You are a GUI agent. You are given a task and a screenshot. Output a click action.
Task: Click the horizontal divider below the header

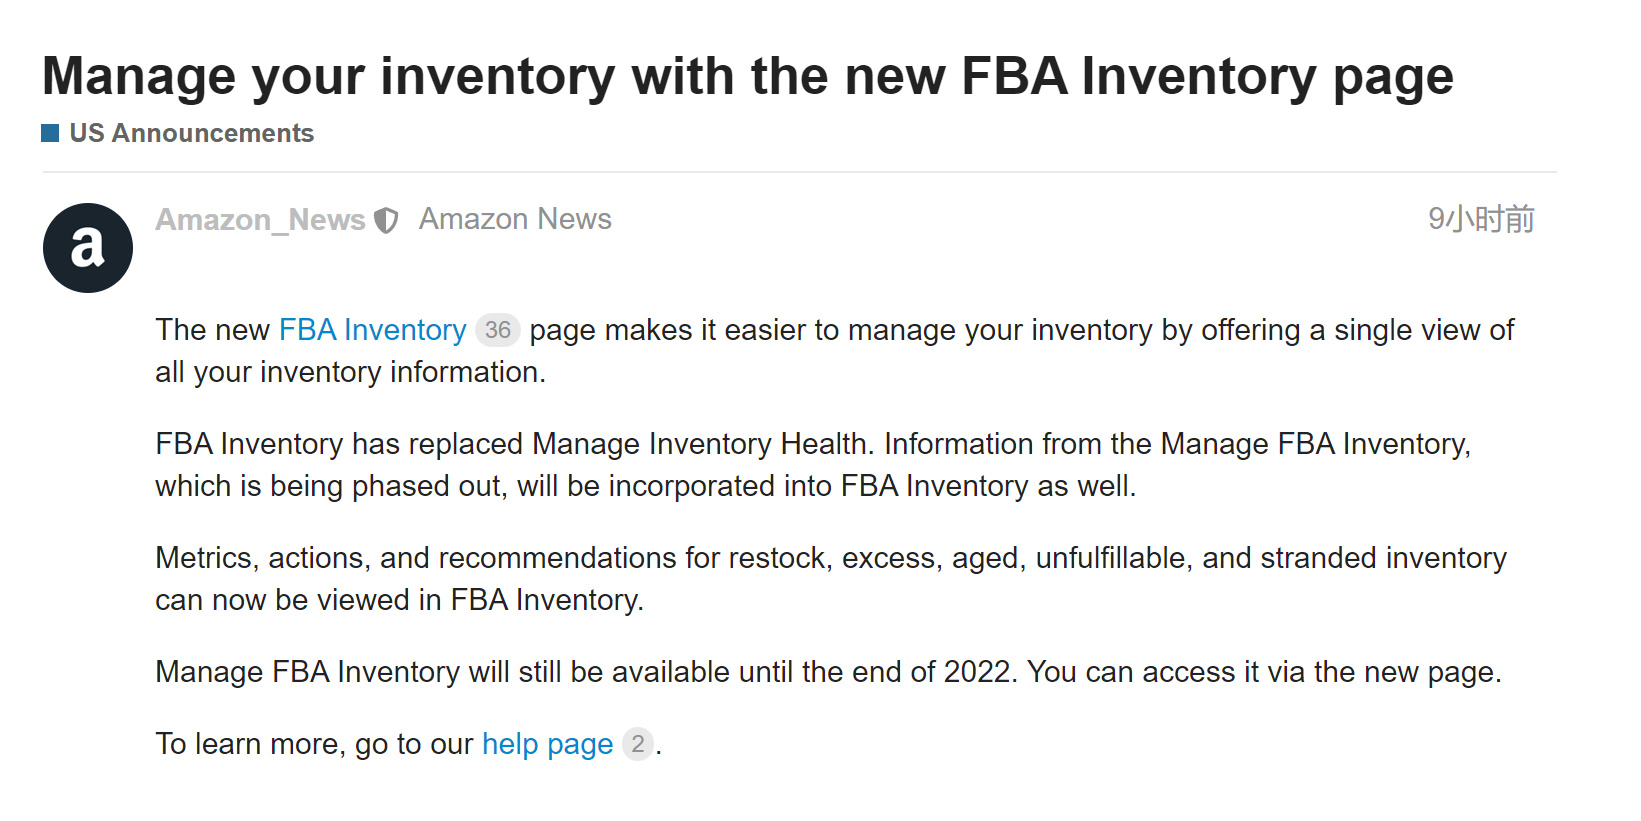pos(799,172)
